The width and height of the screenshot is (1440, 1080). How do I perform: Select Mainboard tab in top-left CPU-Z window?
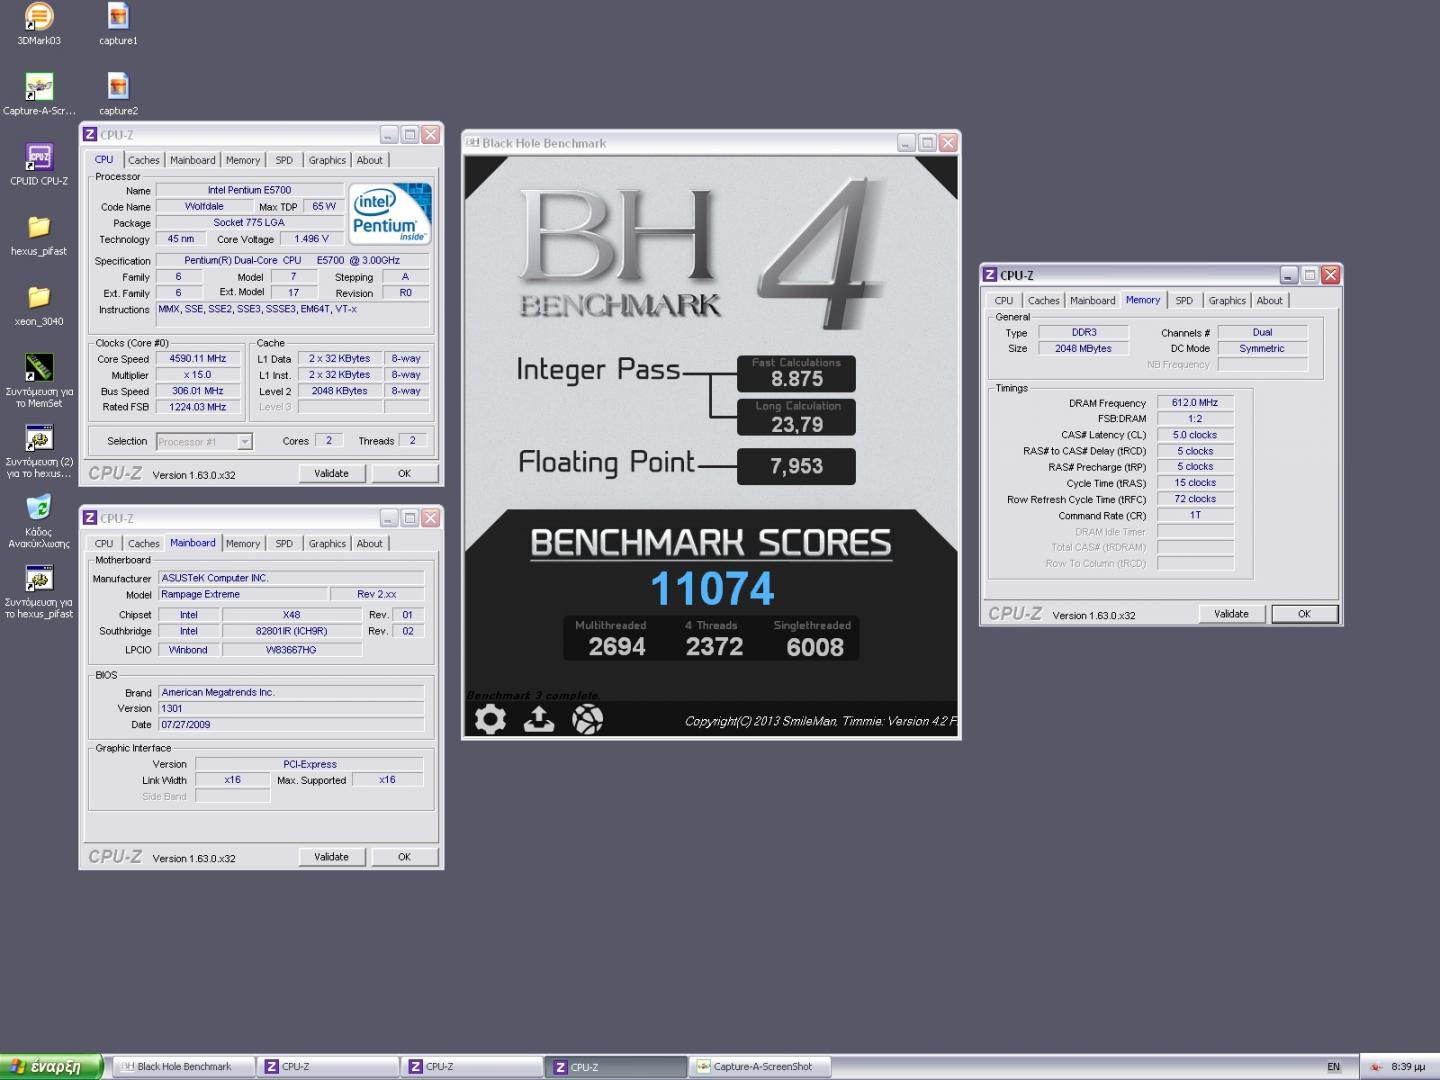(192, 160)
